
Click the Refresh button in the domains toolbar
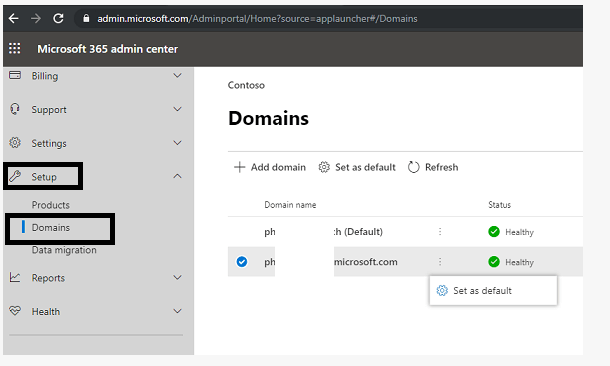click(433, 167)
